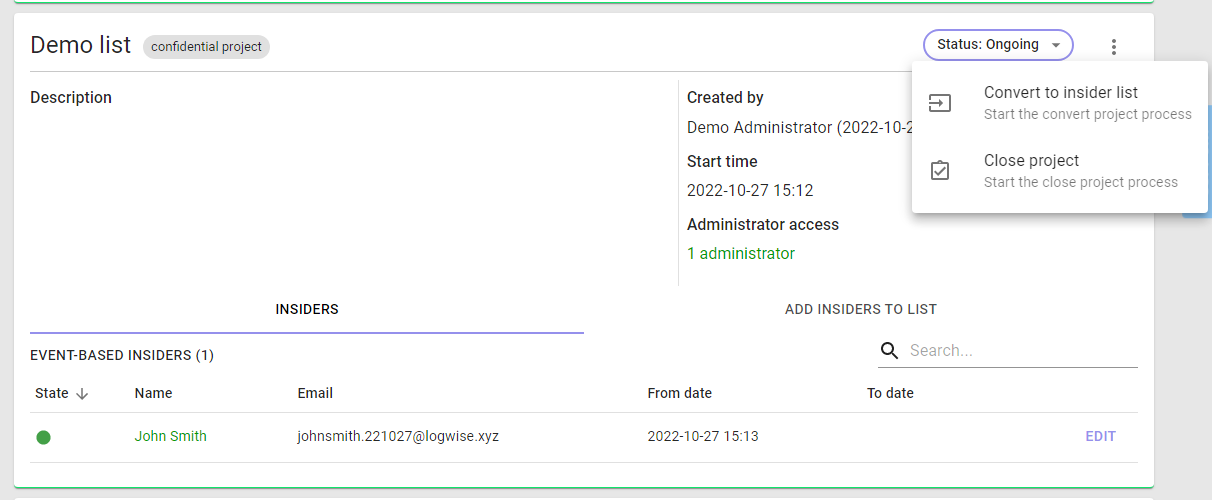Click the Close project clipboard check icon
Image resolution: width=1212 pixels, height=500 pixels.
pos(940,171)
